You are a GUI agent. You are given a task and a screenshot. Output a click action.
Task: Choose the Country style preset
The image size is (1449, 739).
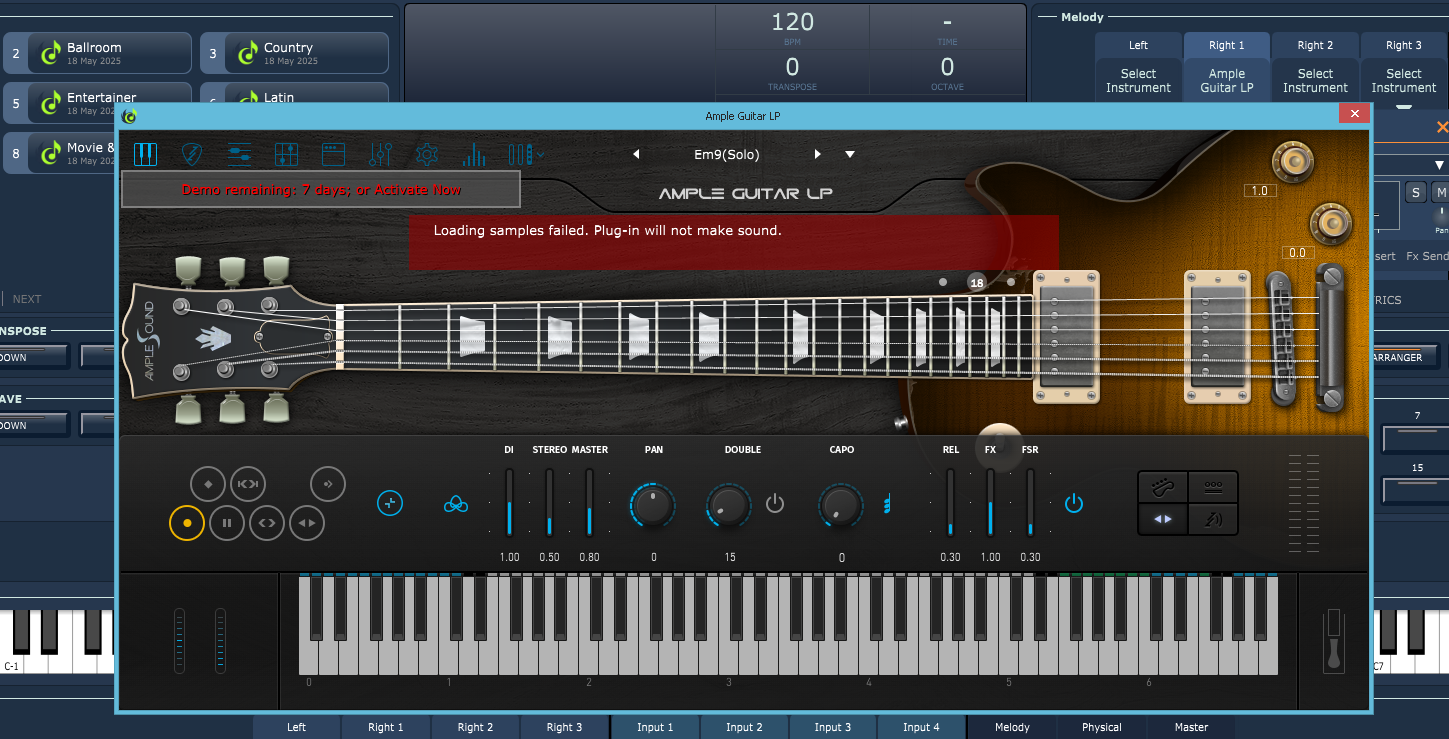[x=295, y=53]
